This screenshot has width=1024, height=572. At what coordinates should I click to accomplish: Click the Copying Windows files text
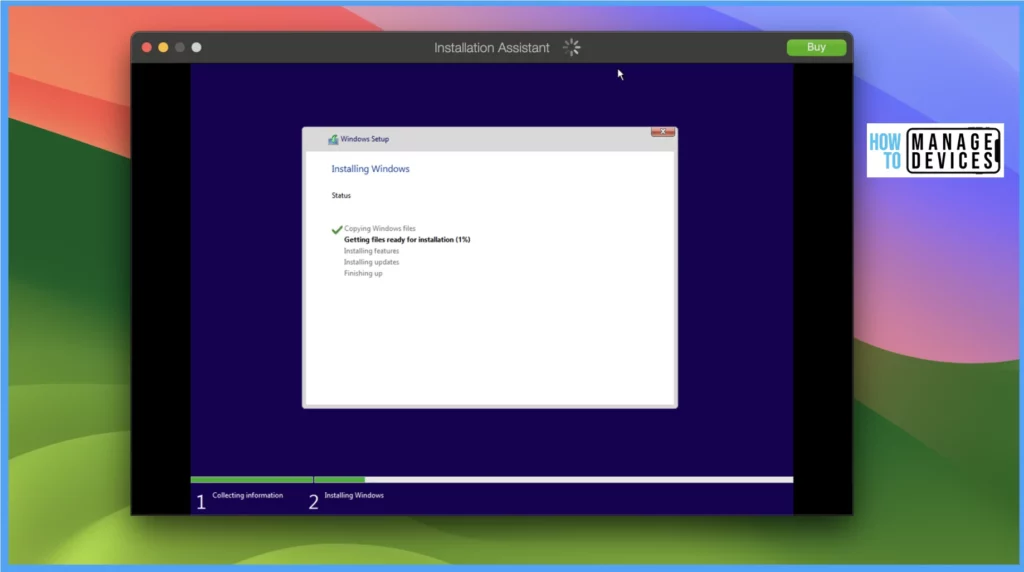[x=379, y=229]
